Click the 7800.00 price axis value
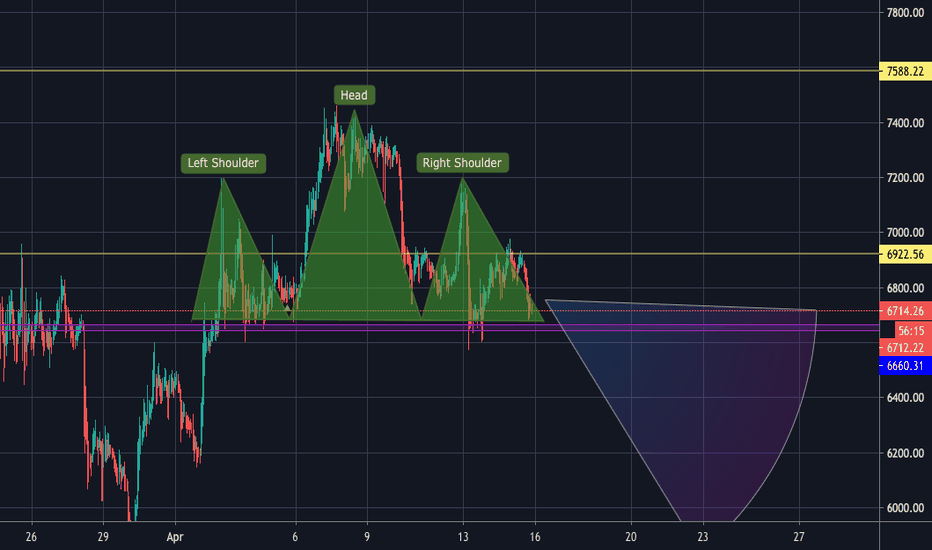 click(905, 13)
